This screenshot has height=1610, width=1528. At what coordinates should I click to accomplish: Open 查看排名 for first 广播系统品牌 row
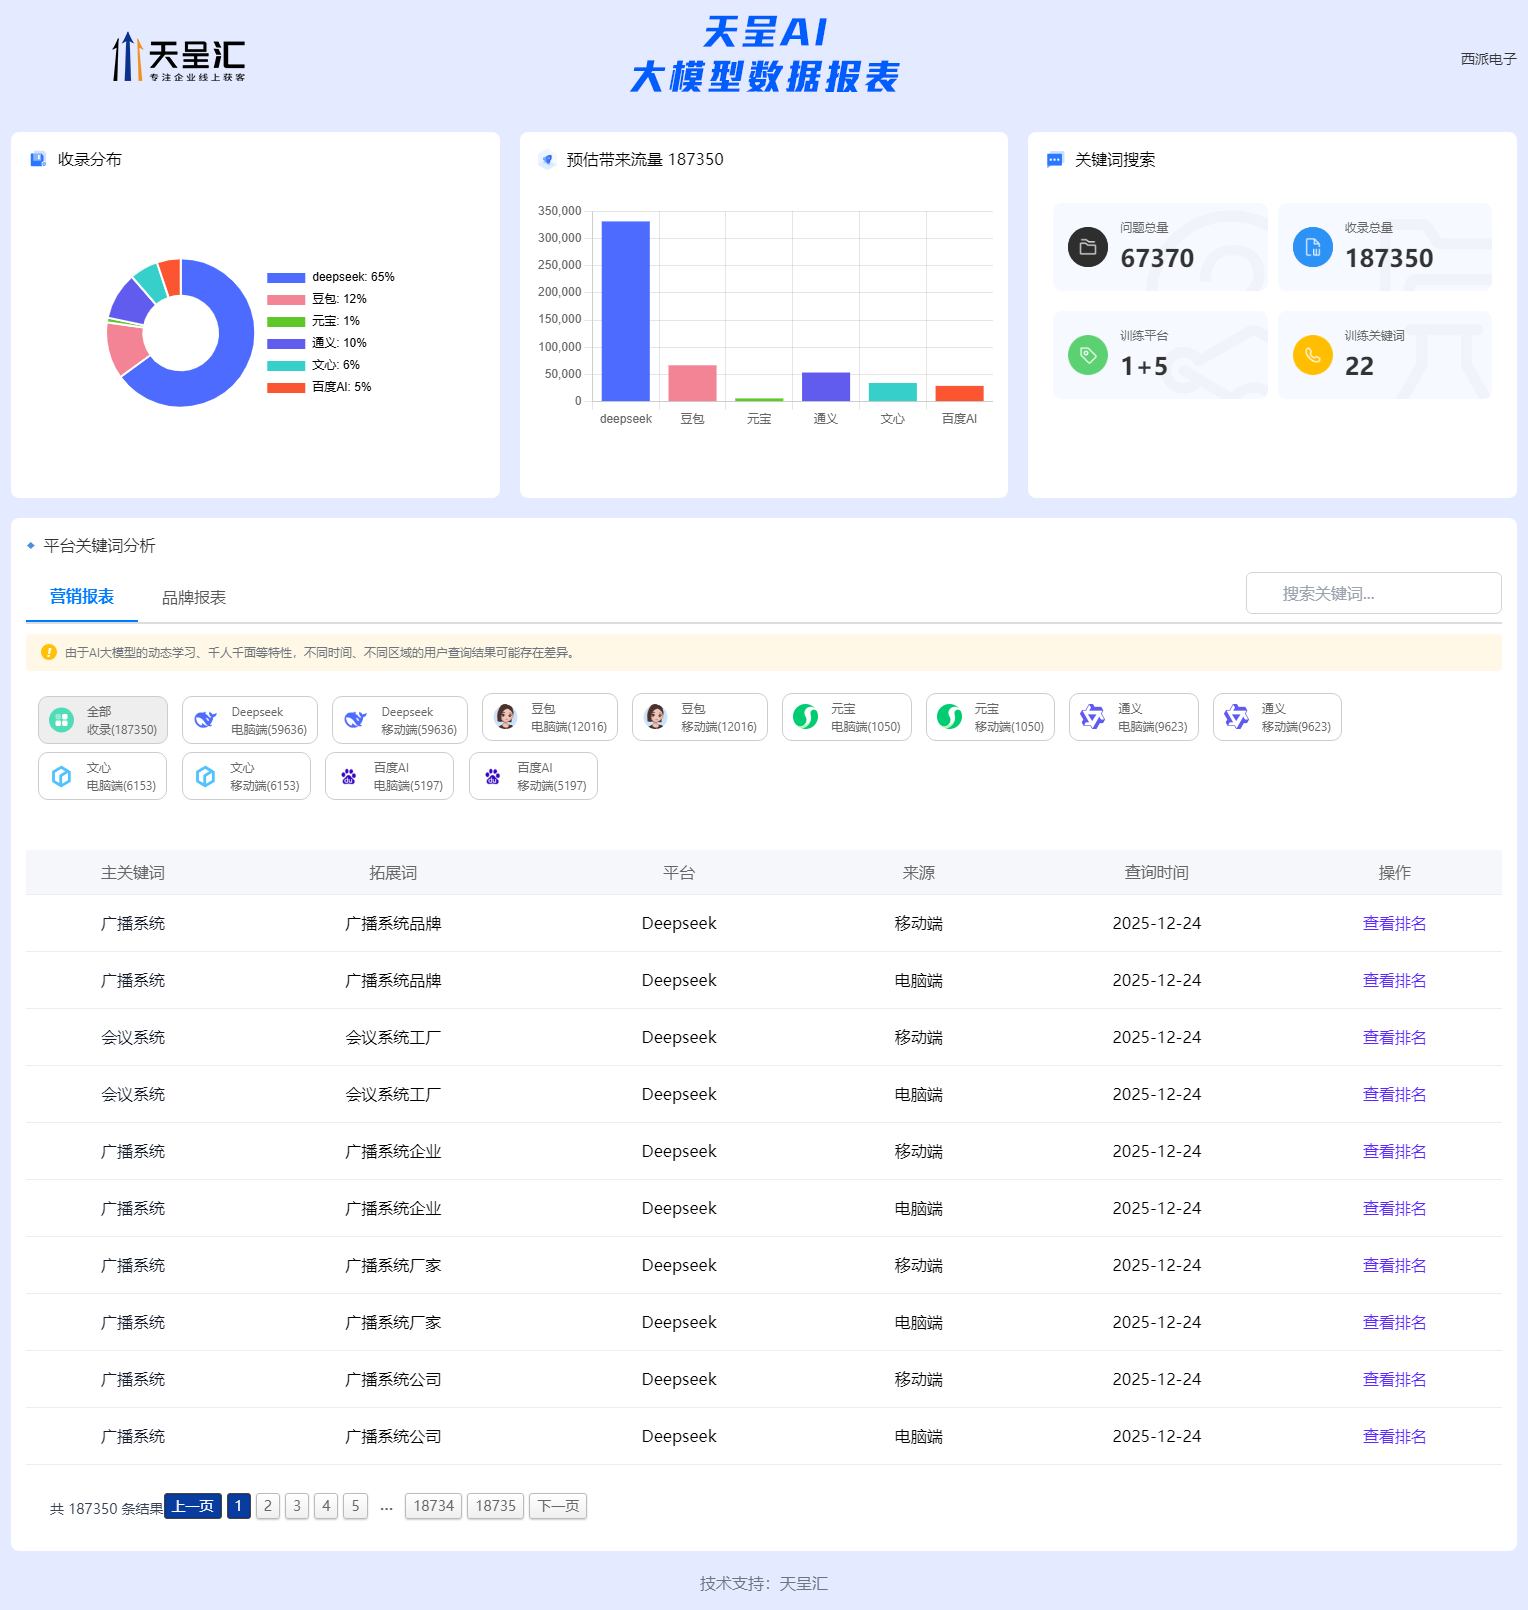pos(1394,923)
